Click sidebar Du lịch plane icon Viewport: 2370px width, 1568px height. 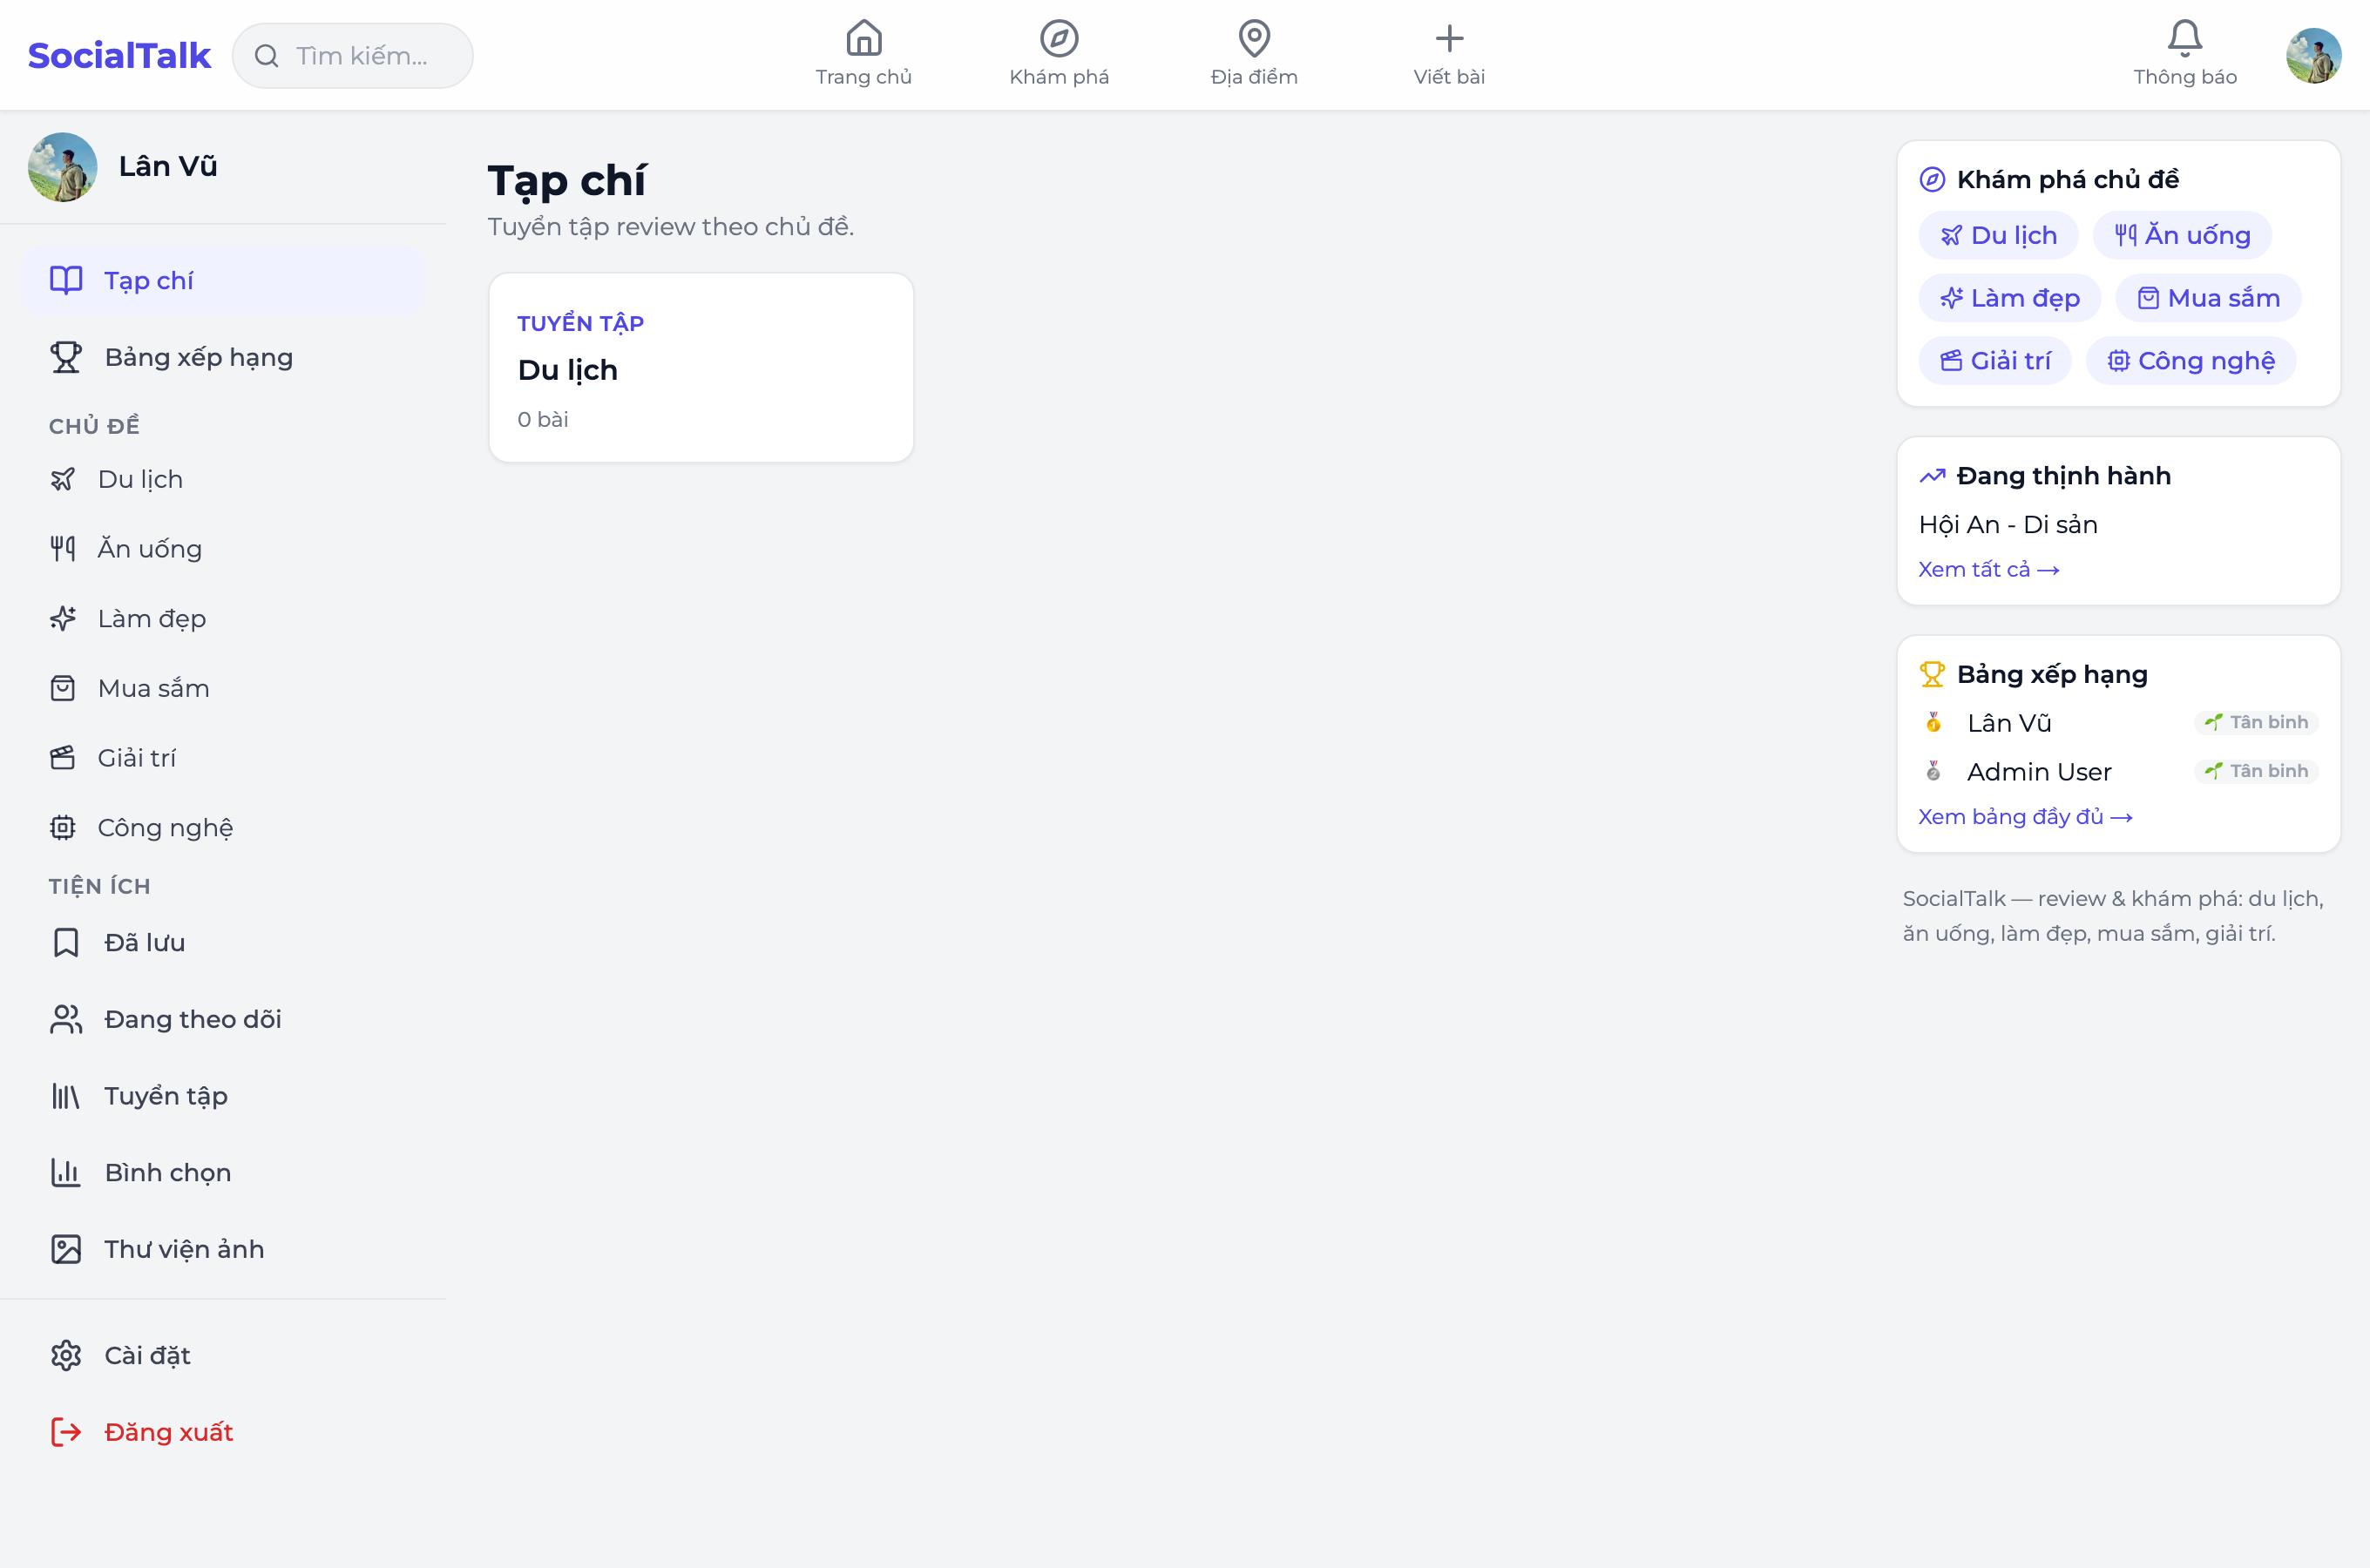pyautogui.click(x=63, y=479)
